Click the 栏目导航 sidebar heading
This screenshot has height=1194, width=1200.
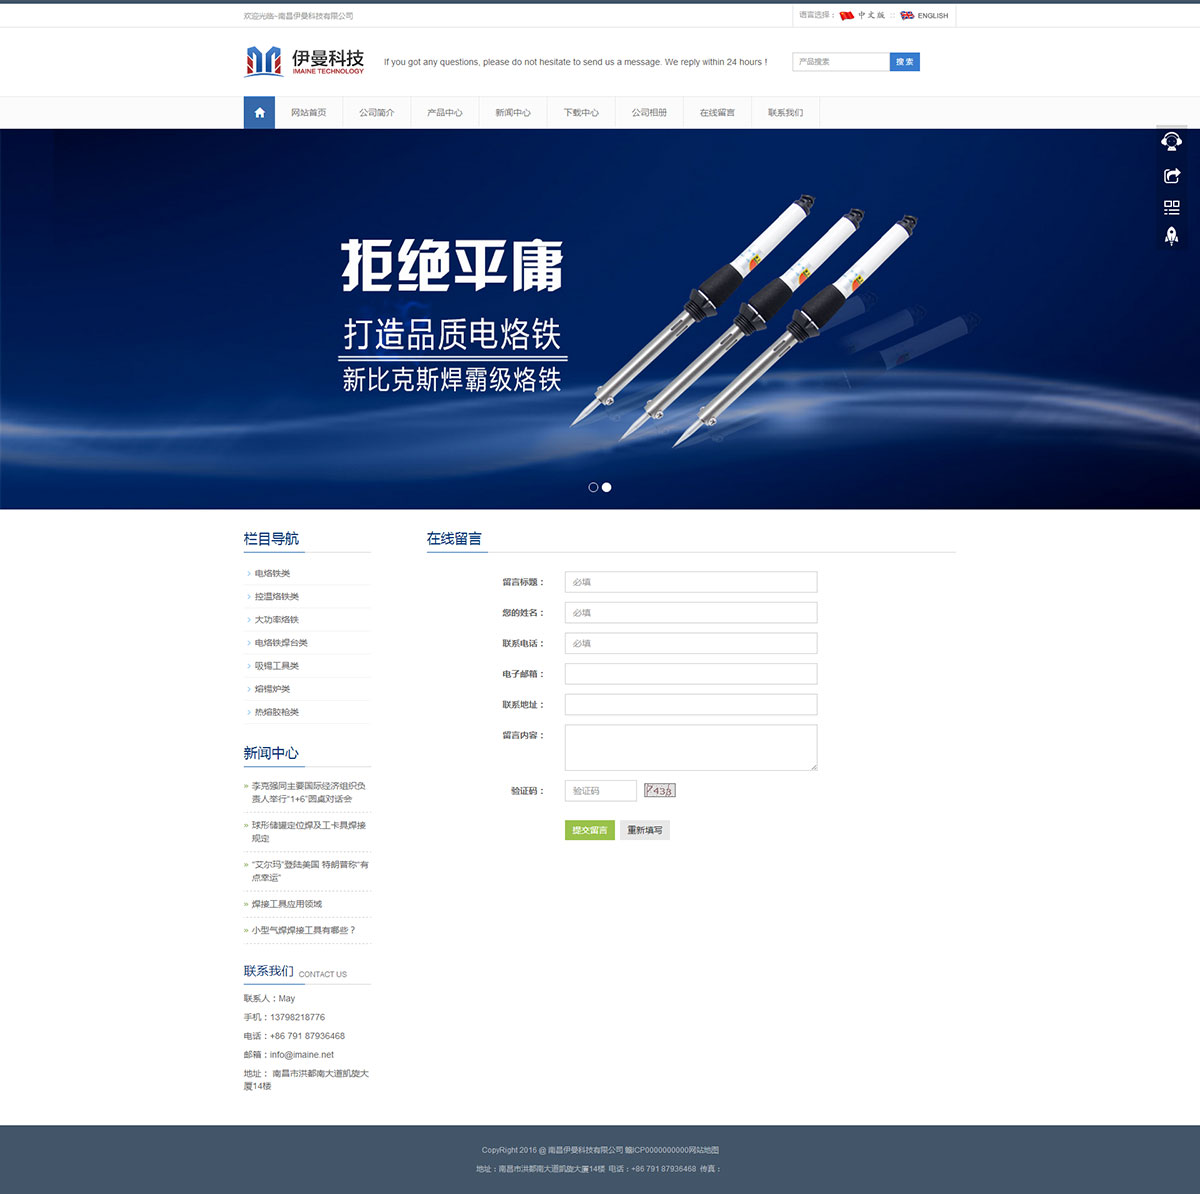click(271, 538)
